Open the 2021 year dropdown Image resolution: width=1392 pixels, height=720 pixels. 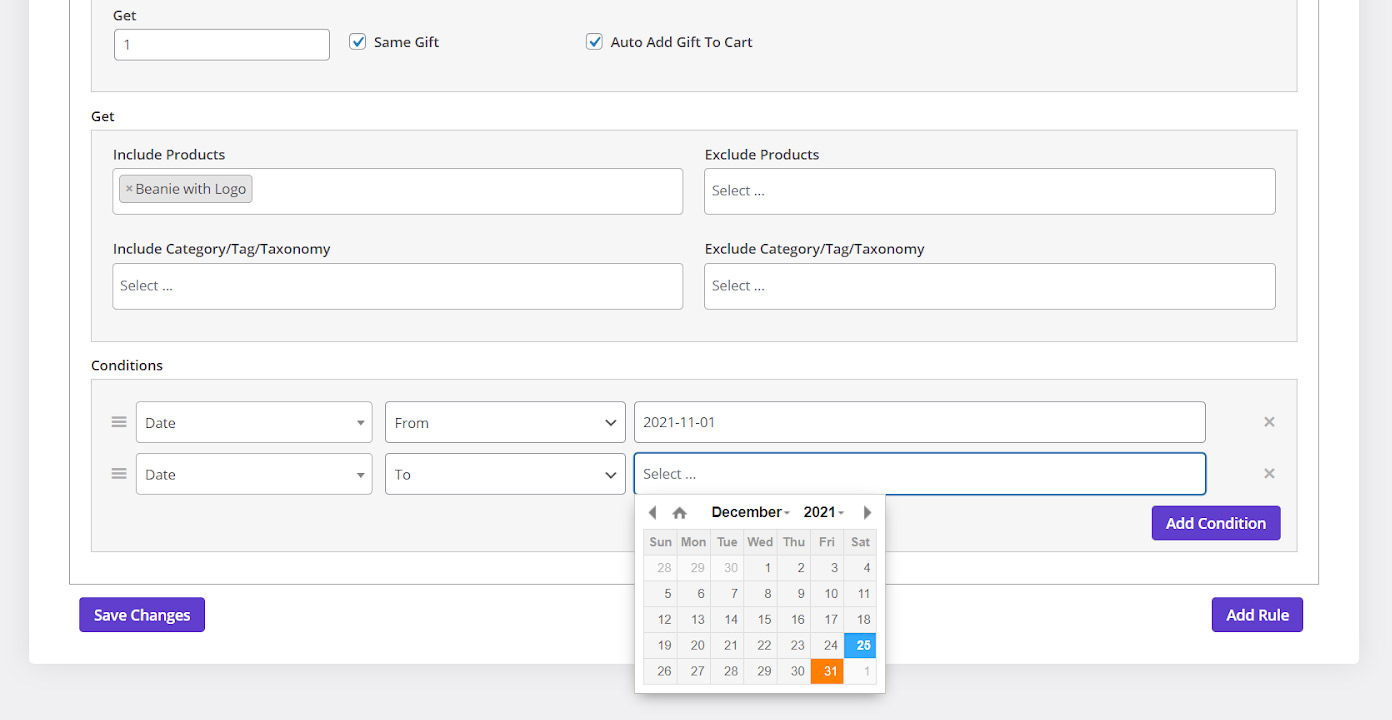coord(823,512)
